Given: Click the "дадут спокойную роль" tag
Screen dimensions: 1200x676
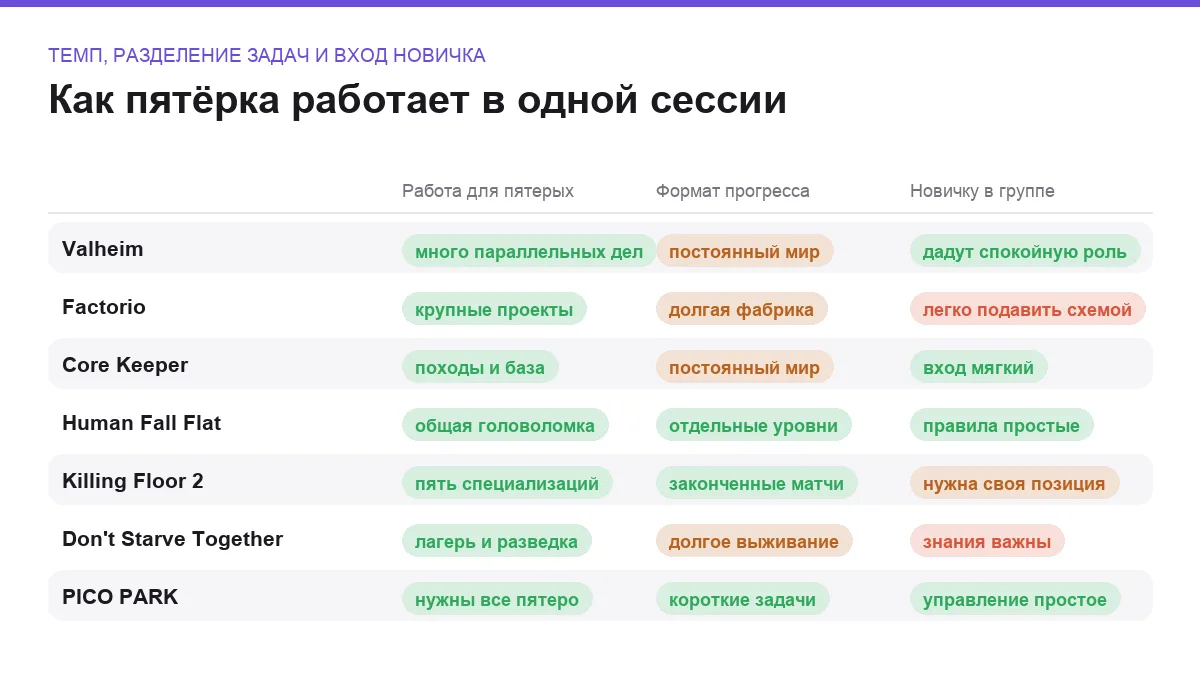Looking at the screenshot, I should (x=1025, y=251).
